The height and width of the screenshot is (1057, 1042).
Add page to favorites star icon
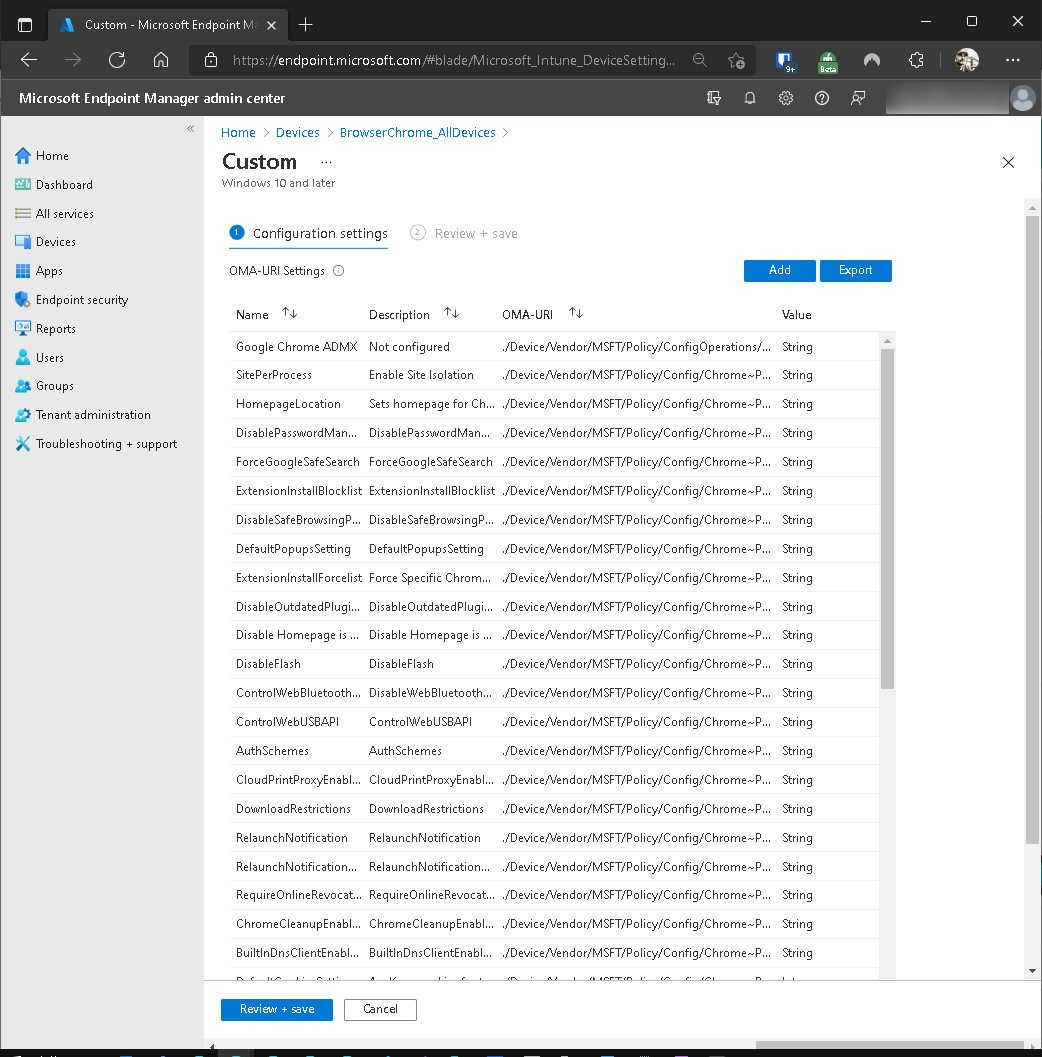(x=736, y=61)
